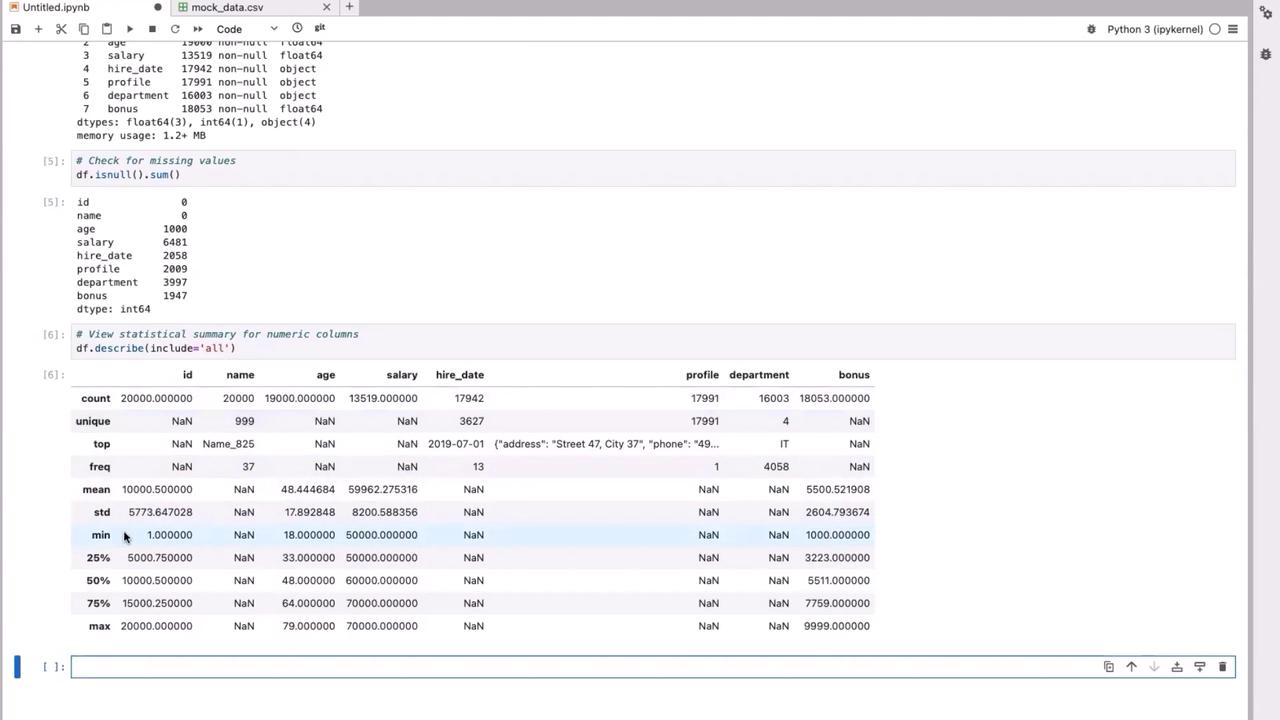This screenshot has height=720, width=1280.
Task: Restart the kernel with the refresh icon
Action: (175, 29)
